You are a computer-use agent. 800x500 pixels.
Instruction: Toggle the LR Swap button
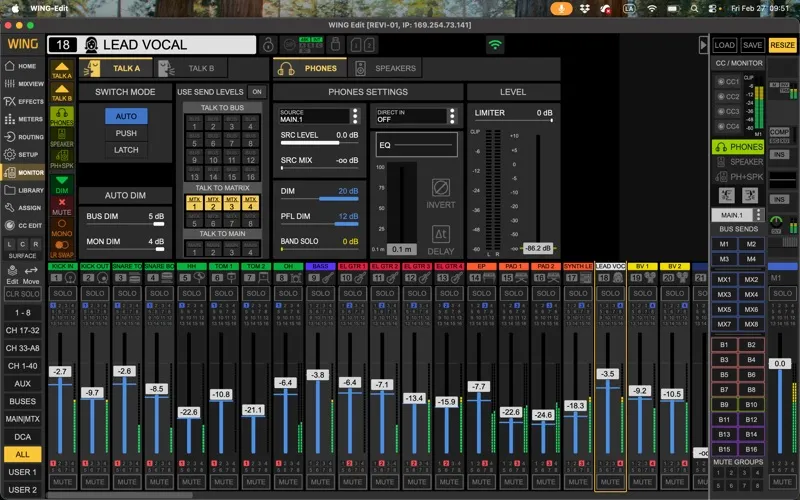(x=62, y=249)
